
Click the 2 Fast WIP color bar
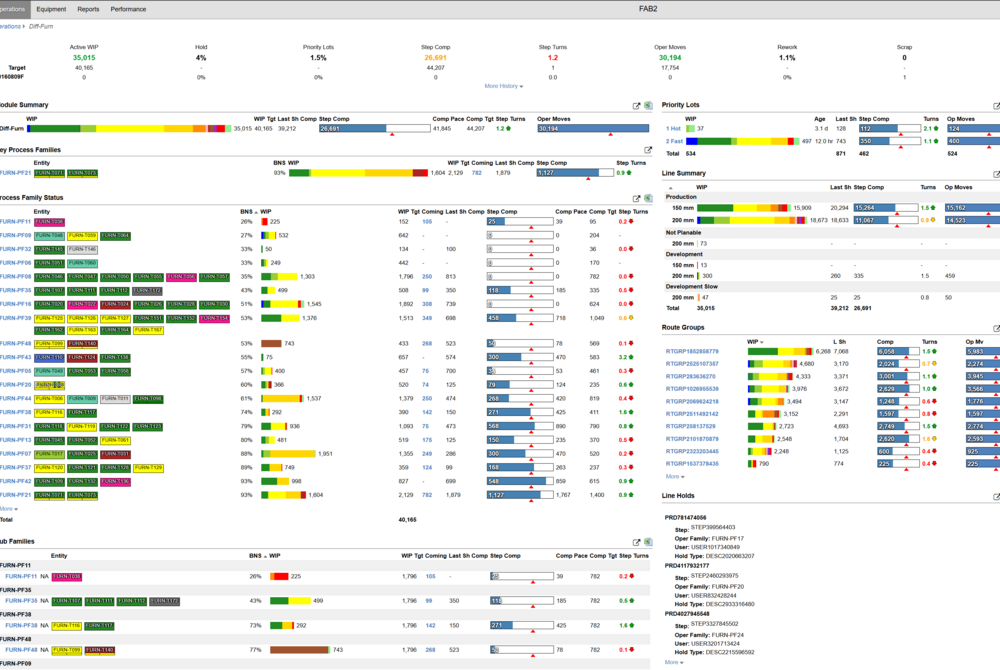tap(742, 142)
